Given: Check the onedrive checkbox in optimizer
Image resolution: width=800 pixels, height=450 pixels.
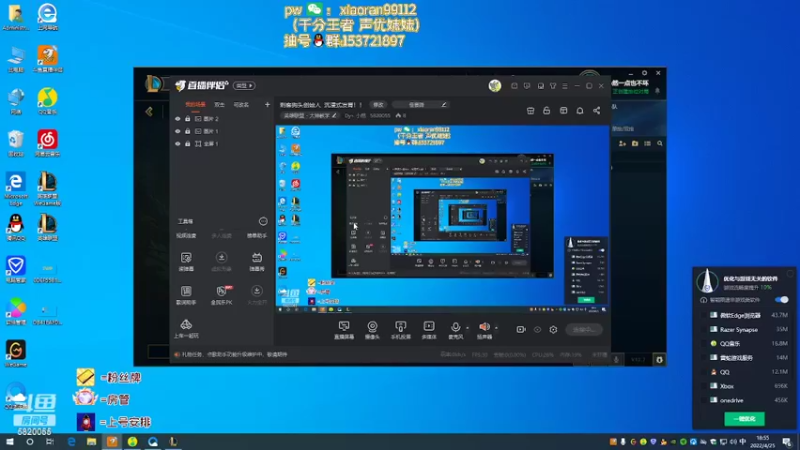Looking at the screenshot, I should [704, 401].
